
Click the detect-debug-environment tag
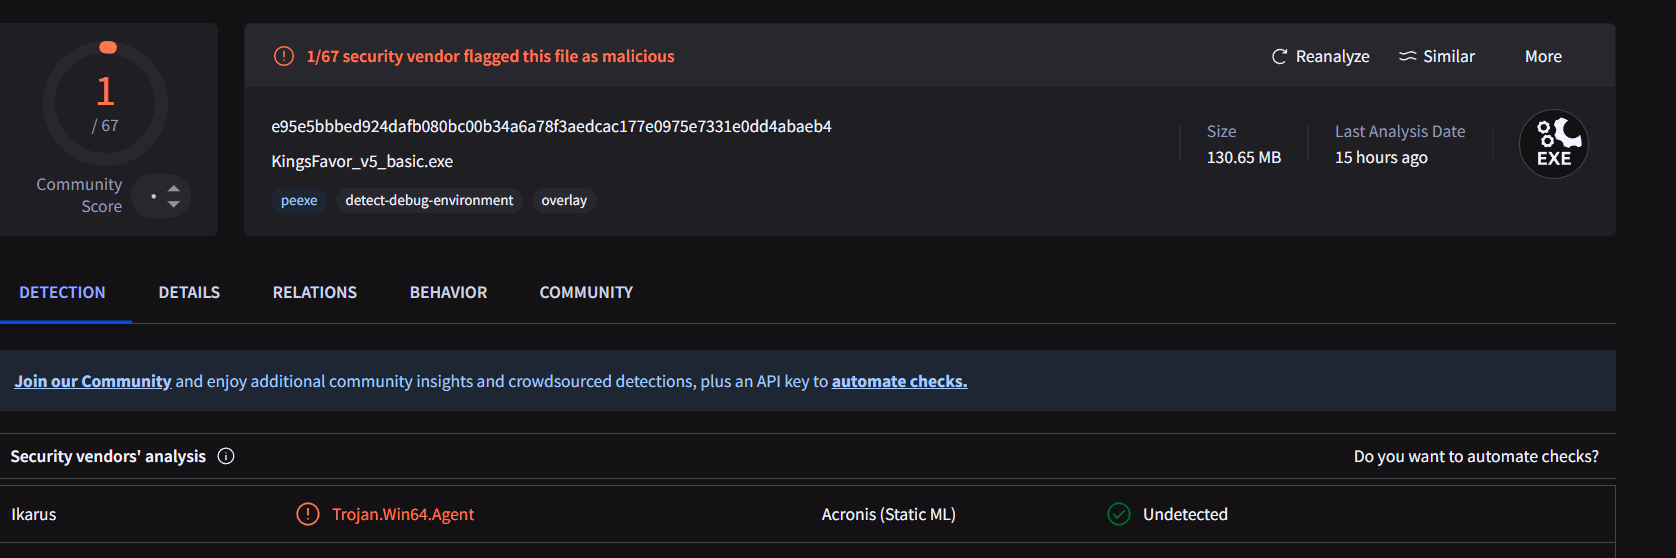tap(429, 200)
